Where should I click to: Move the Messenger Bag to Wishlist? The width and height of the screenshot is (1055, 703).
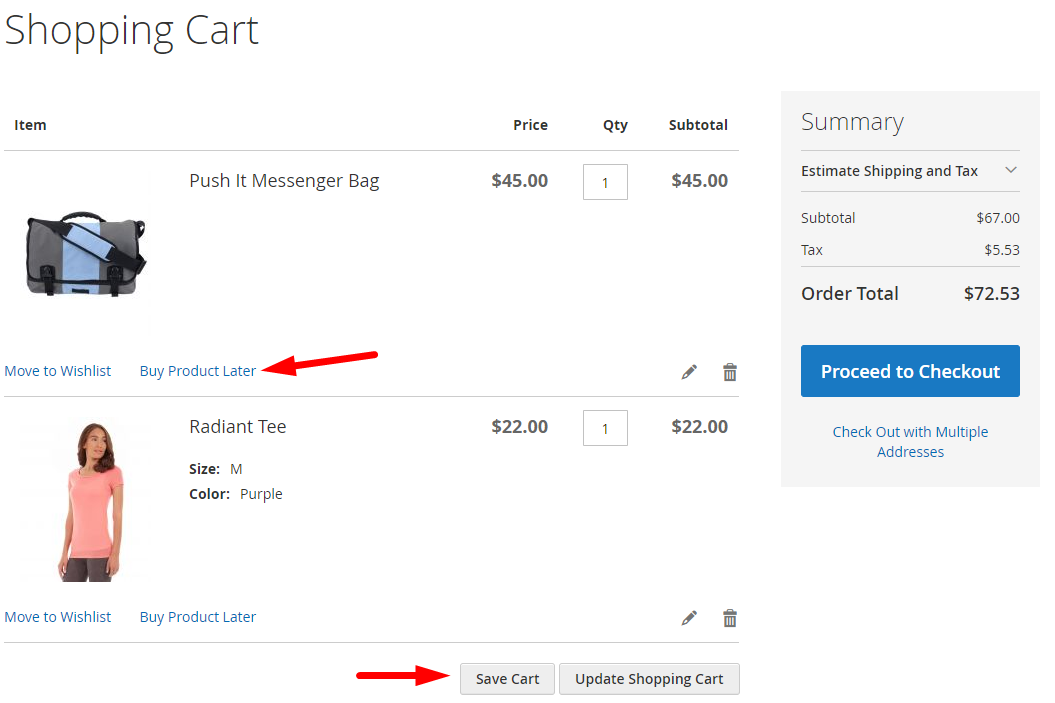tap(58, 371)
